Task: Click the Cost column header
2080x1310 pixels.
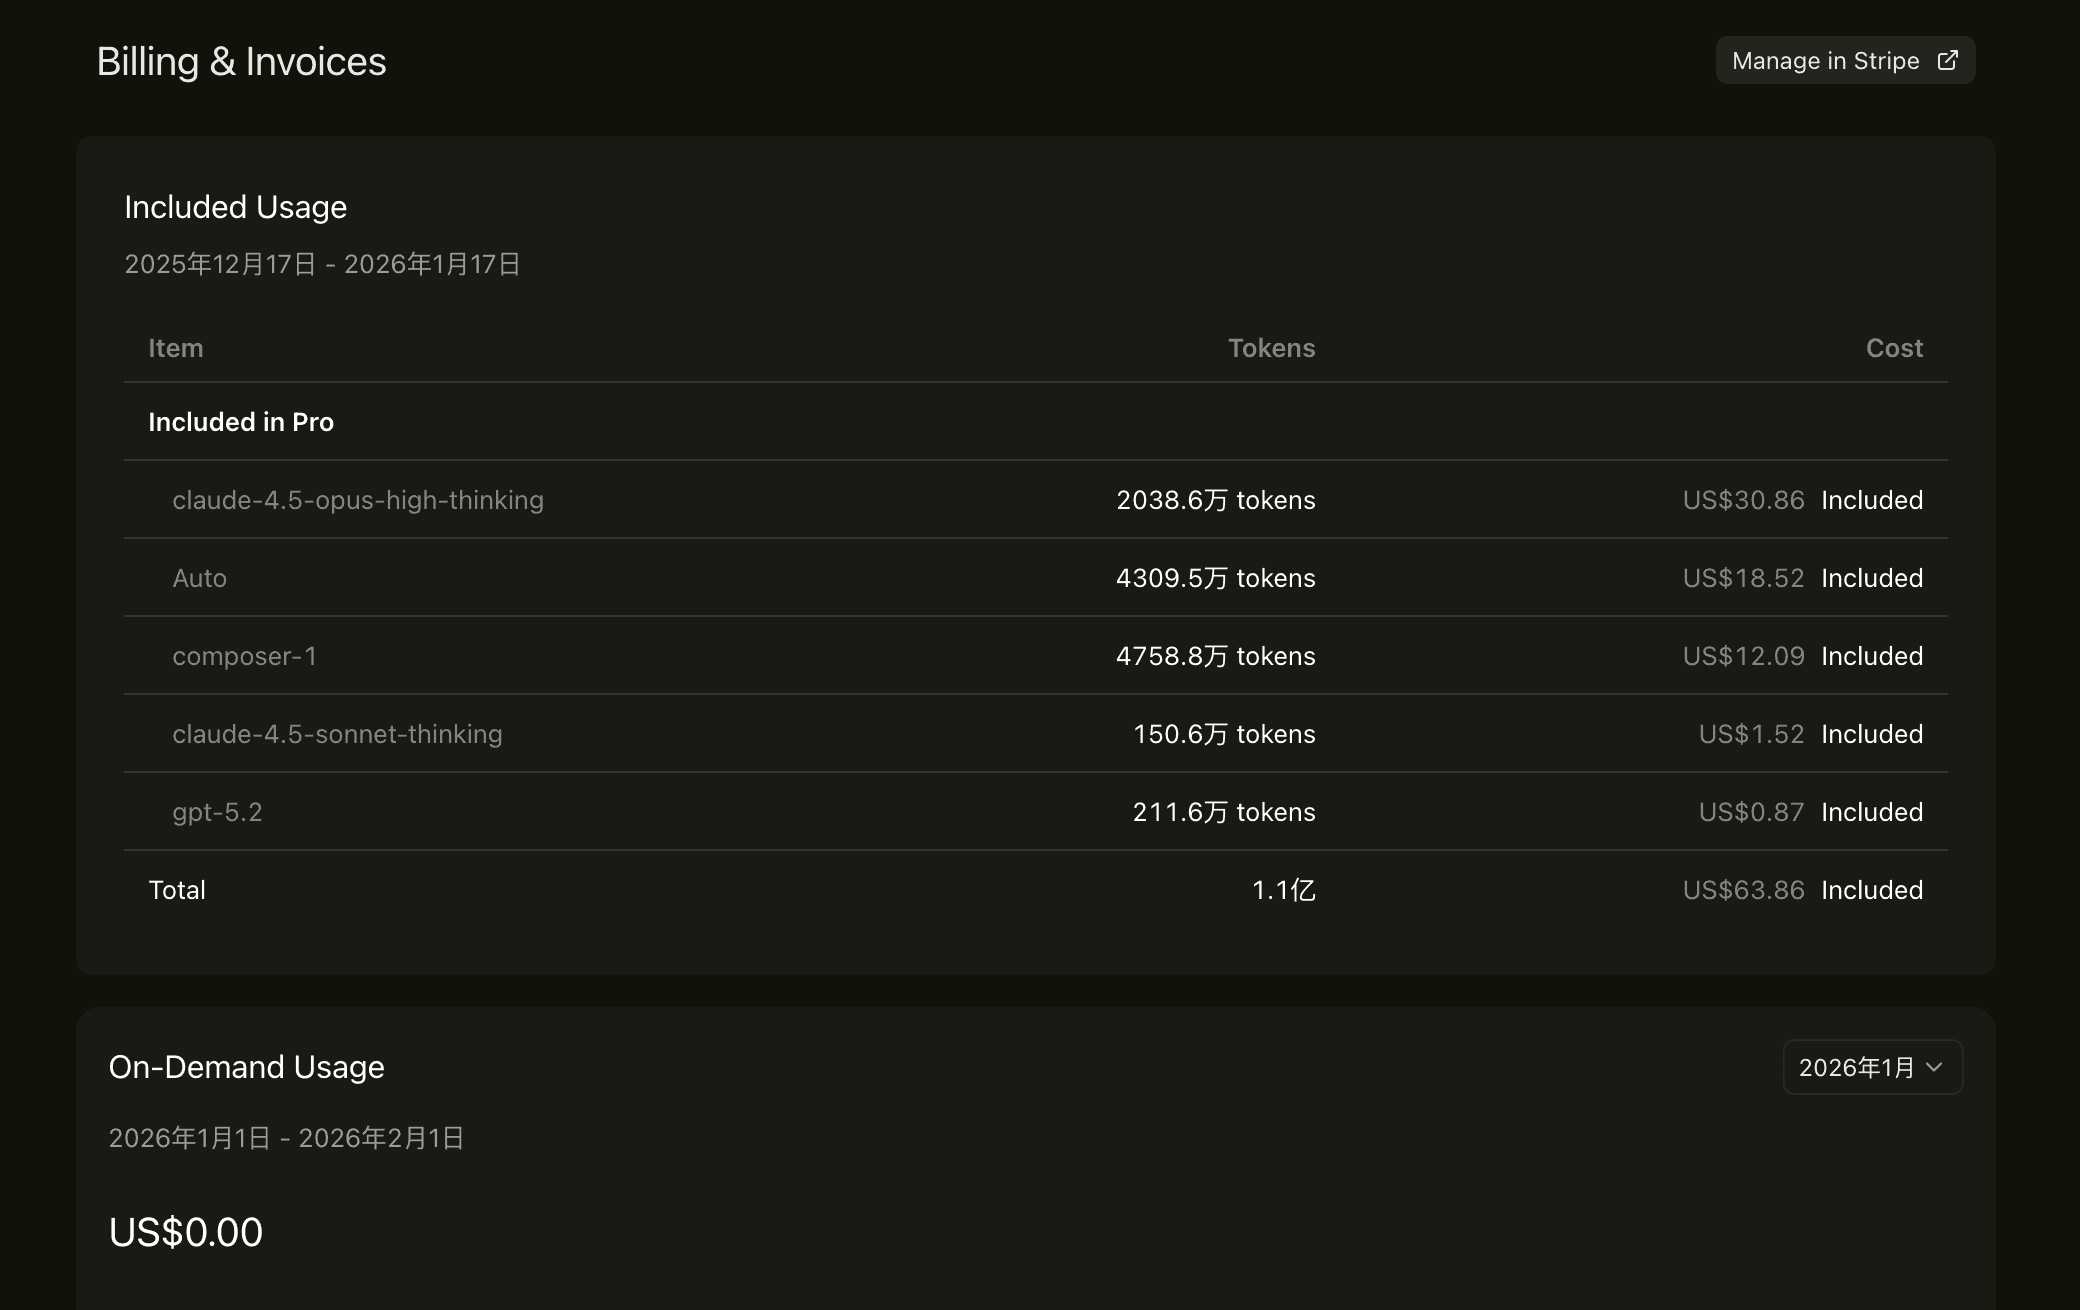Action: coord(1894,348)
